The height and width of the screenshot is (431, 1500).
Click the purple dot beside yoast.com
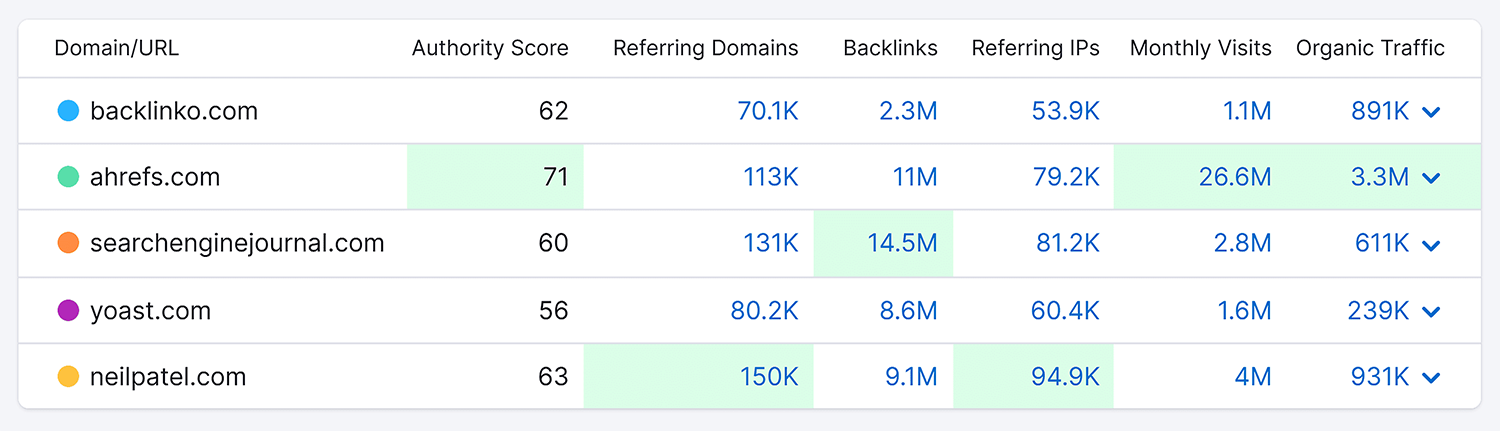tap(68, 310)
